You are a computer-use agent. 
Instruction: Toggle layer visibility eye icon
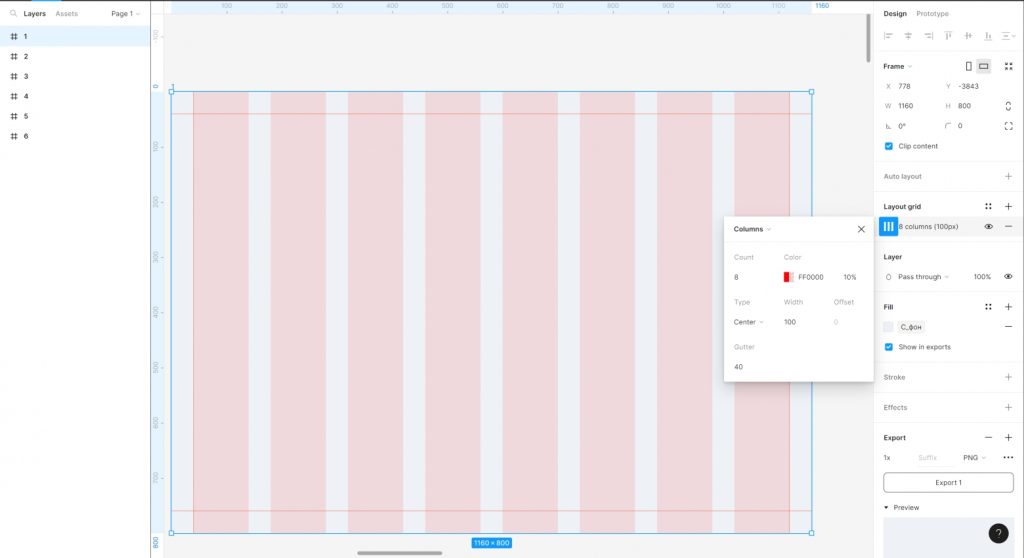coord(1008,276)
